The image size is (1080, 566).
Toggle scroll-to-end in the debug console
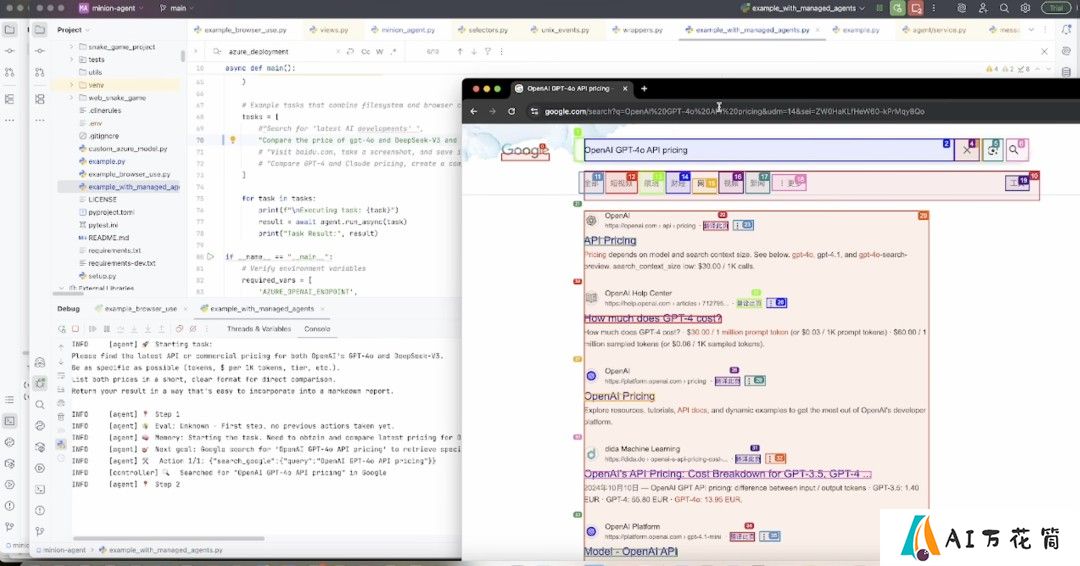coord(61,389)
